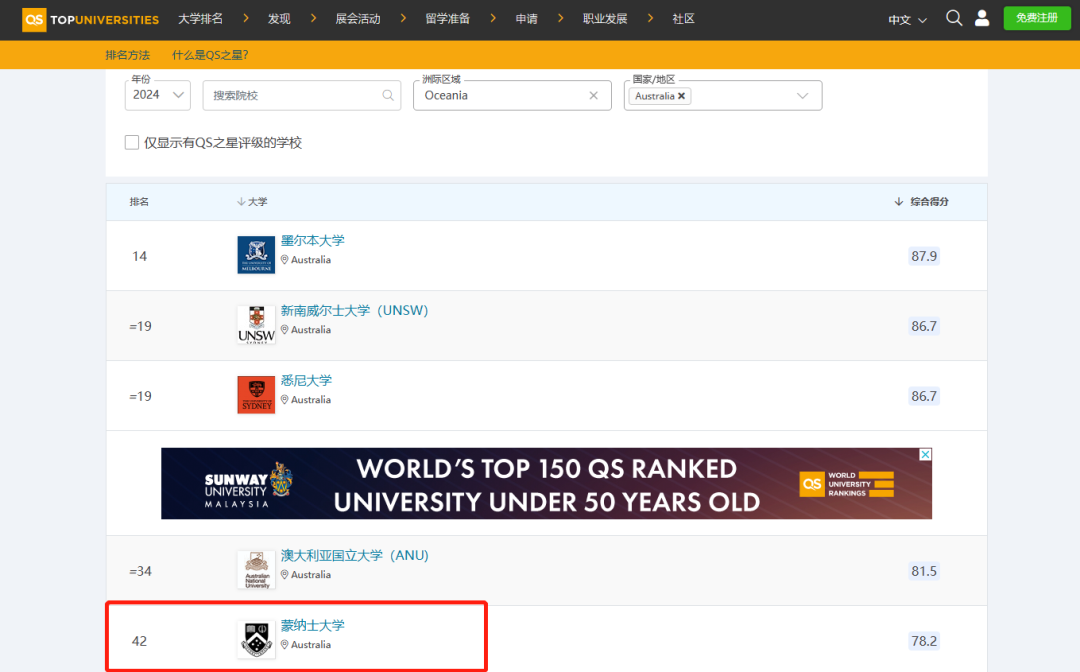This screenshot has width=1080, height=672.
Task: Click the magnifier in the 搜索院校 field
Action: click(x=388, y=96)
